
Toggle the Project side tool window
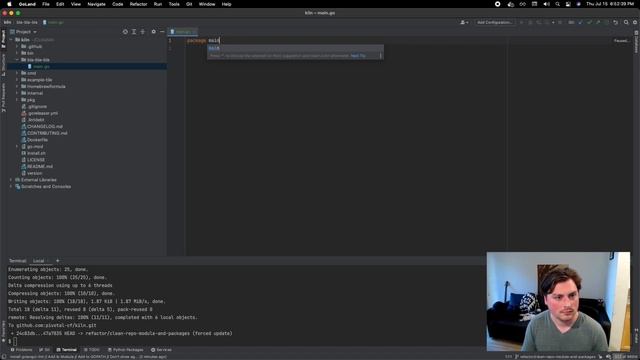tap(3, 39)
